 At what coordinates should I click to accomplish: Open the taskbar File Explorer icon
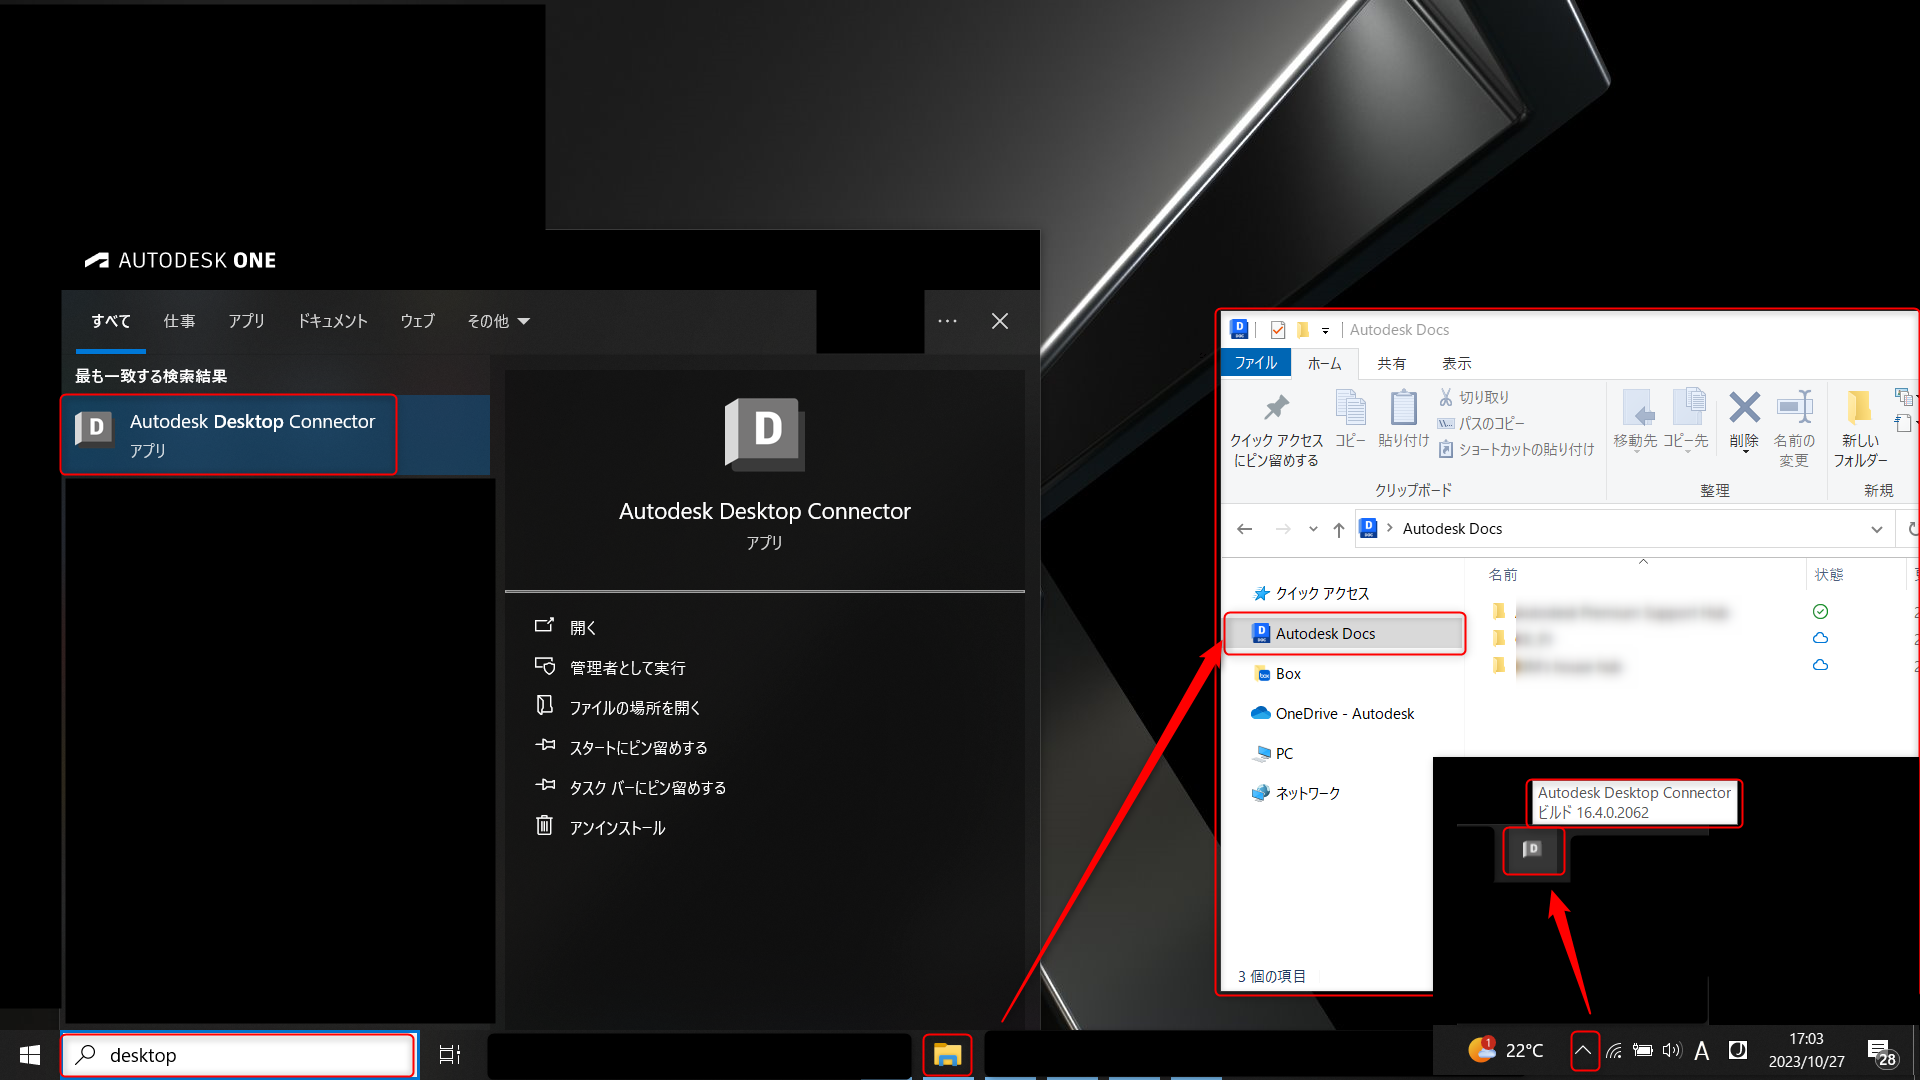pos(946,1054)
